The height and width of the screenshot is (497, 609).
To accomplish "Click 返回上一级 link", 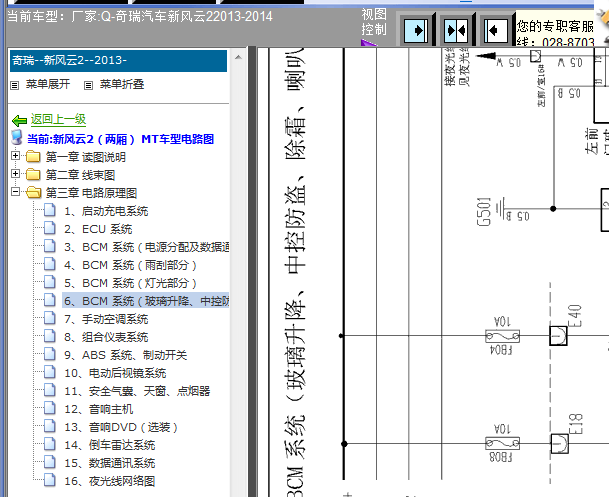I will (x=58, y=120).
